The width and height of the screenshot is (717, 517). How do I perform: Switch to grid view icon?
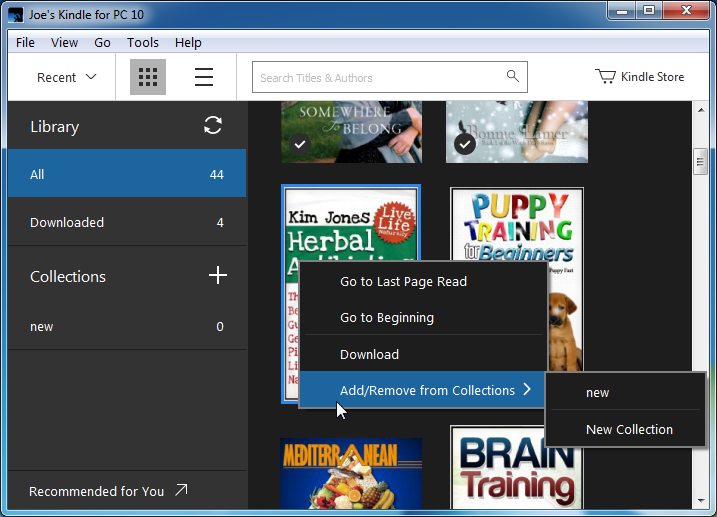pyautogui.click(x=148, y=77)
